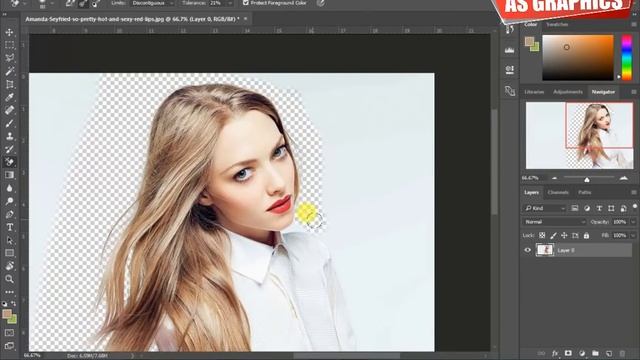Toggle Quick Mask mode icon

9,332
